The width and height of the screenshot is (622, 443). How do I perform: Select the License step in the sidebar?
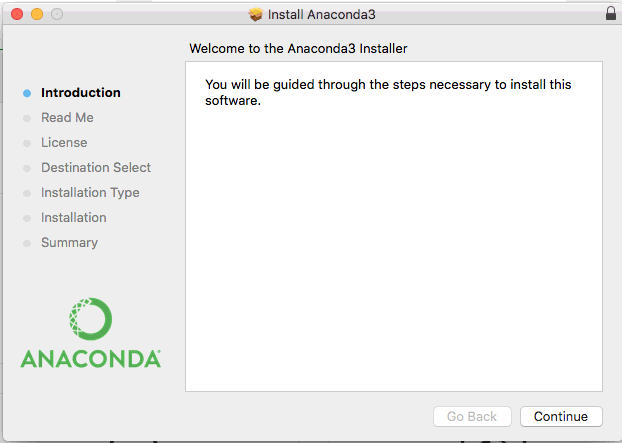pos(64,142)
